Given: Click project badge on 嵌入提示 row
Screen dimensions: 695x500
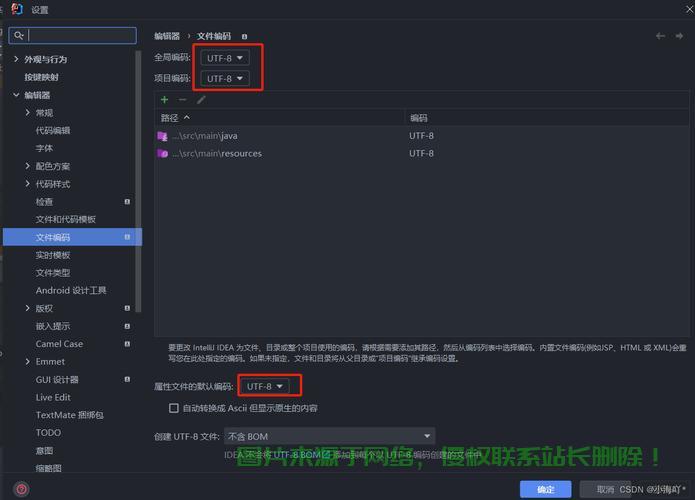Looking at the screenshot, I should (x=127, y=326).
